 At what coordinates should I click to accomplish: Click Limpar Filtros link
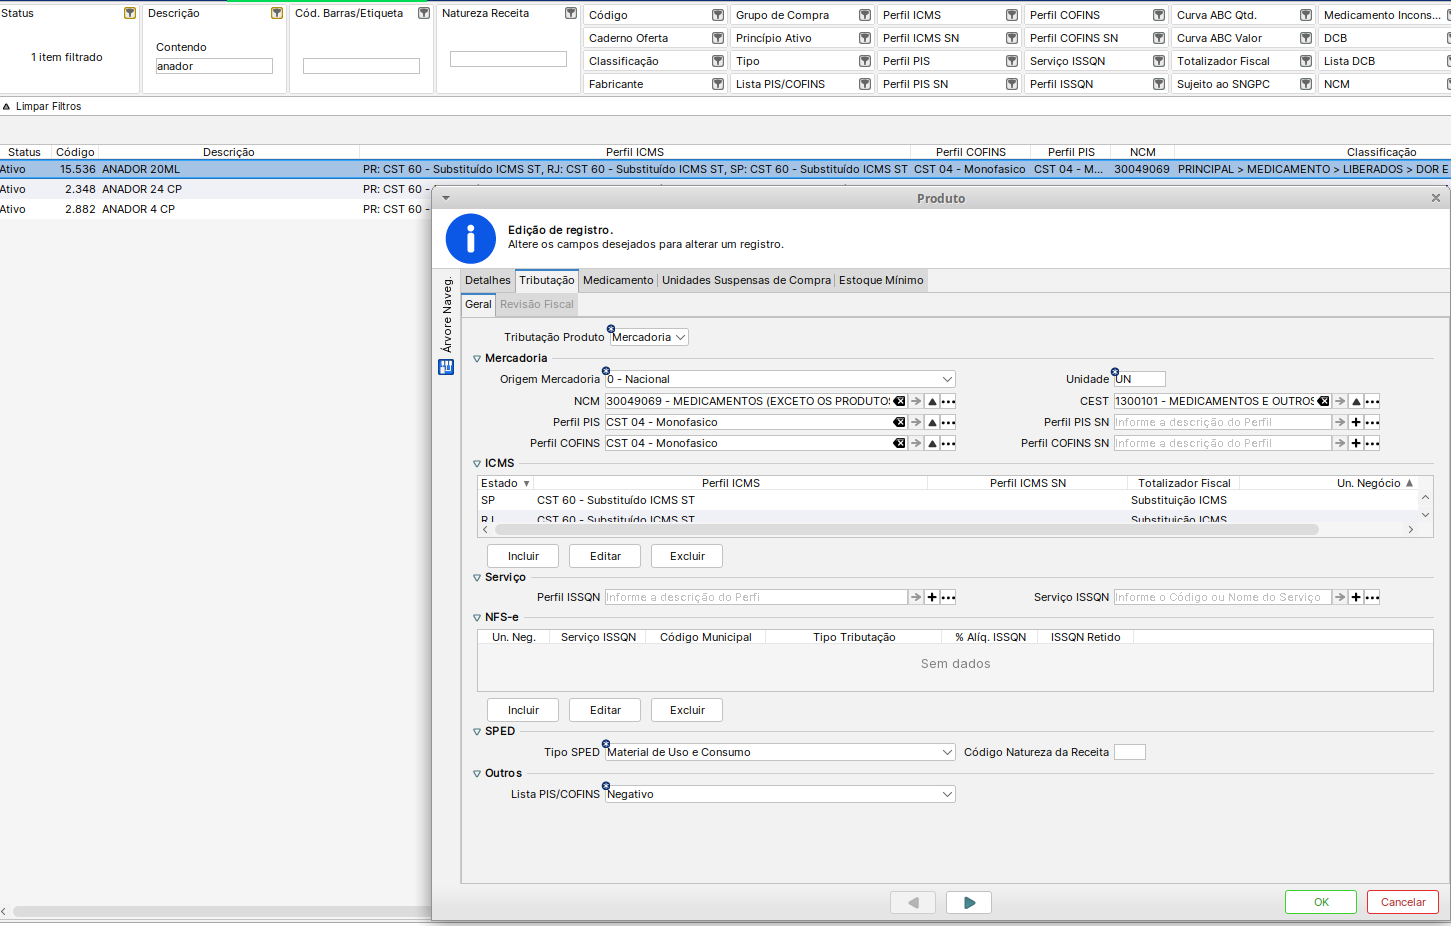click(x=48, y=106)
